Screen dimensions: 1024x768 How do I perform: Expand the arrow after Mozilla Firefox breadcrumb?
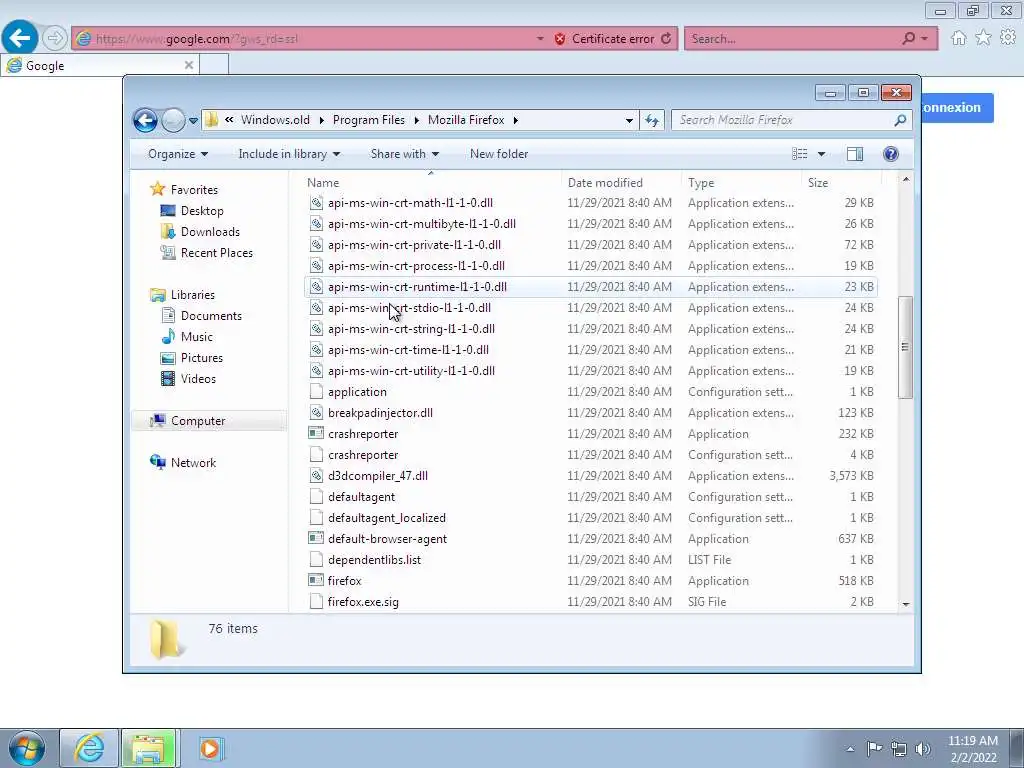click(x=516, y=120)
